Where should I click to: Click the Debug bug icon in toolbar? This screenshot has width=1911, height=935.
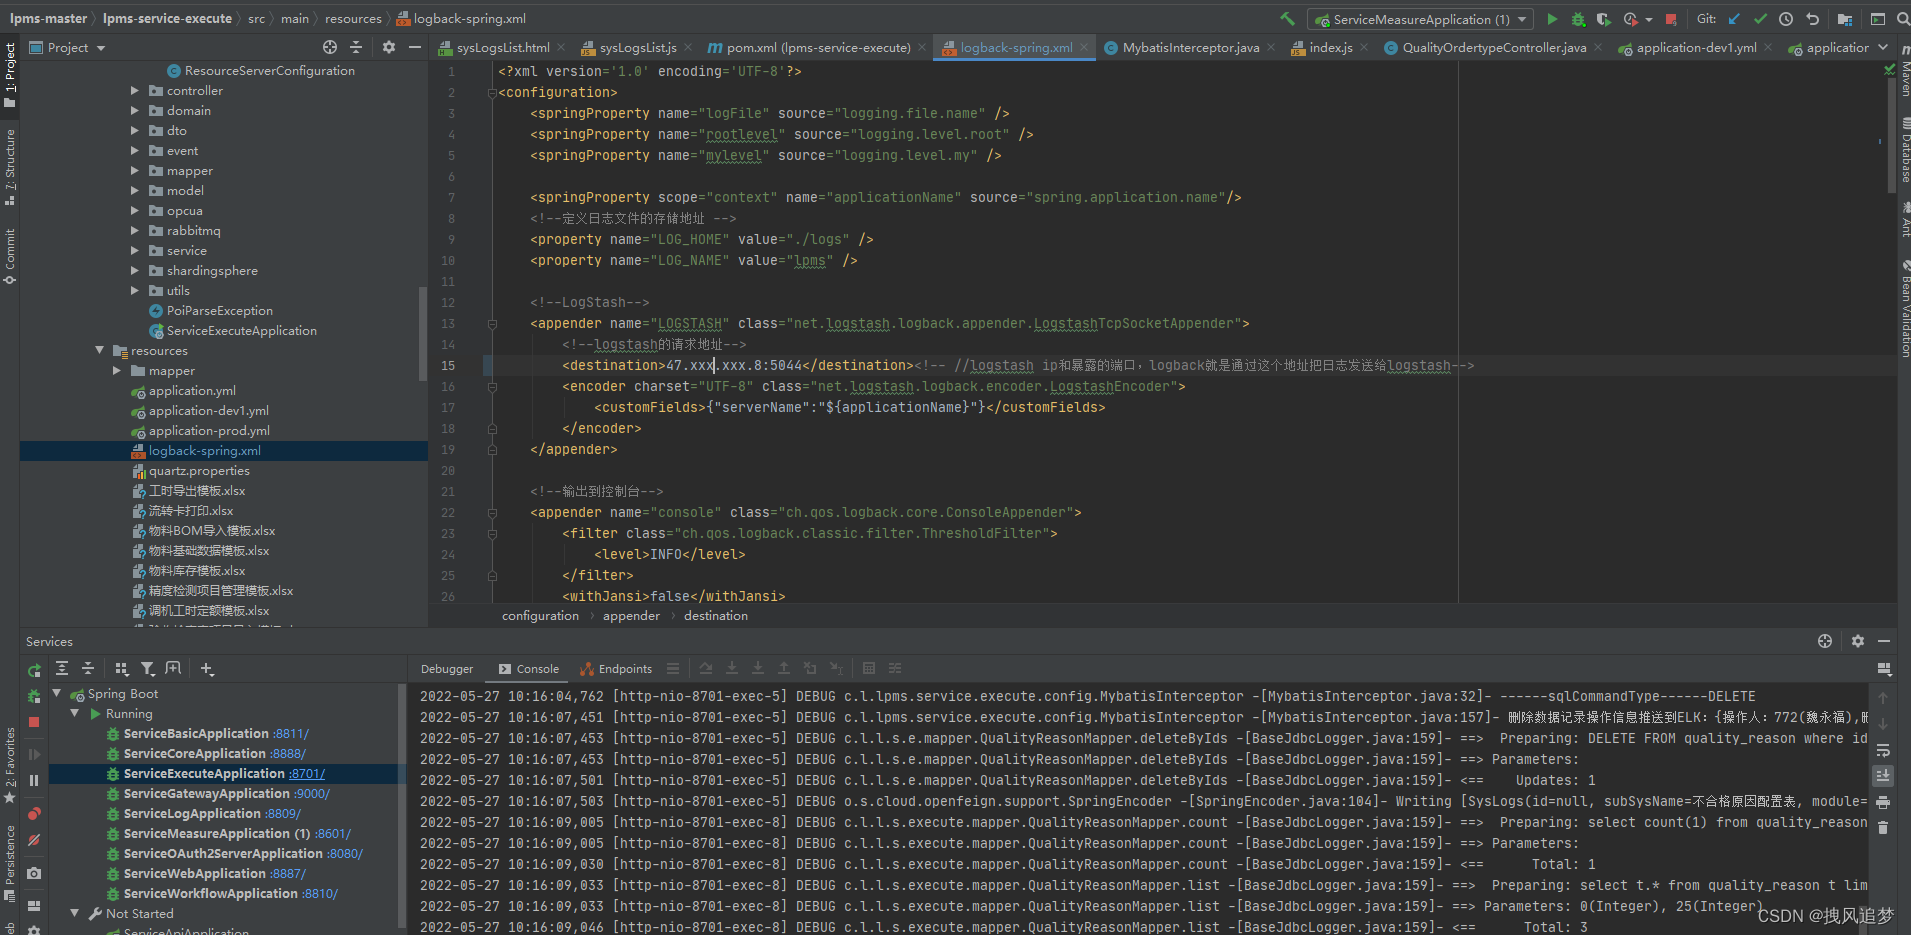[x=1578, y=19]
